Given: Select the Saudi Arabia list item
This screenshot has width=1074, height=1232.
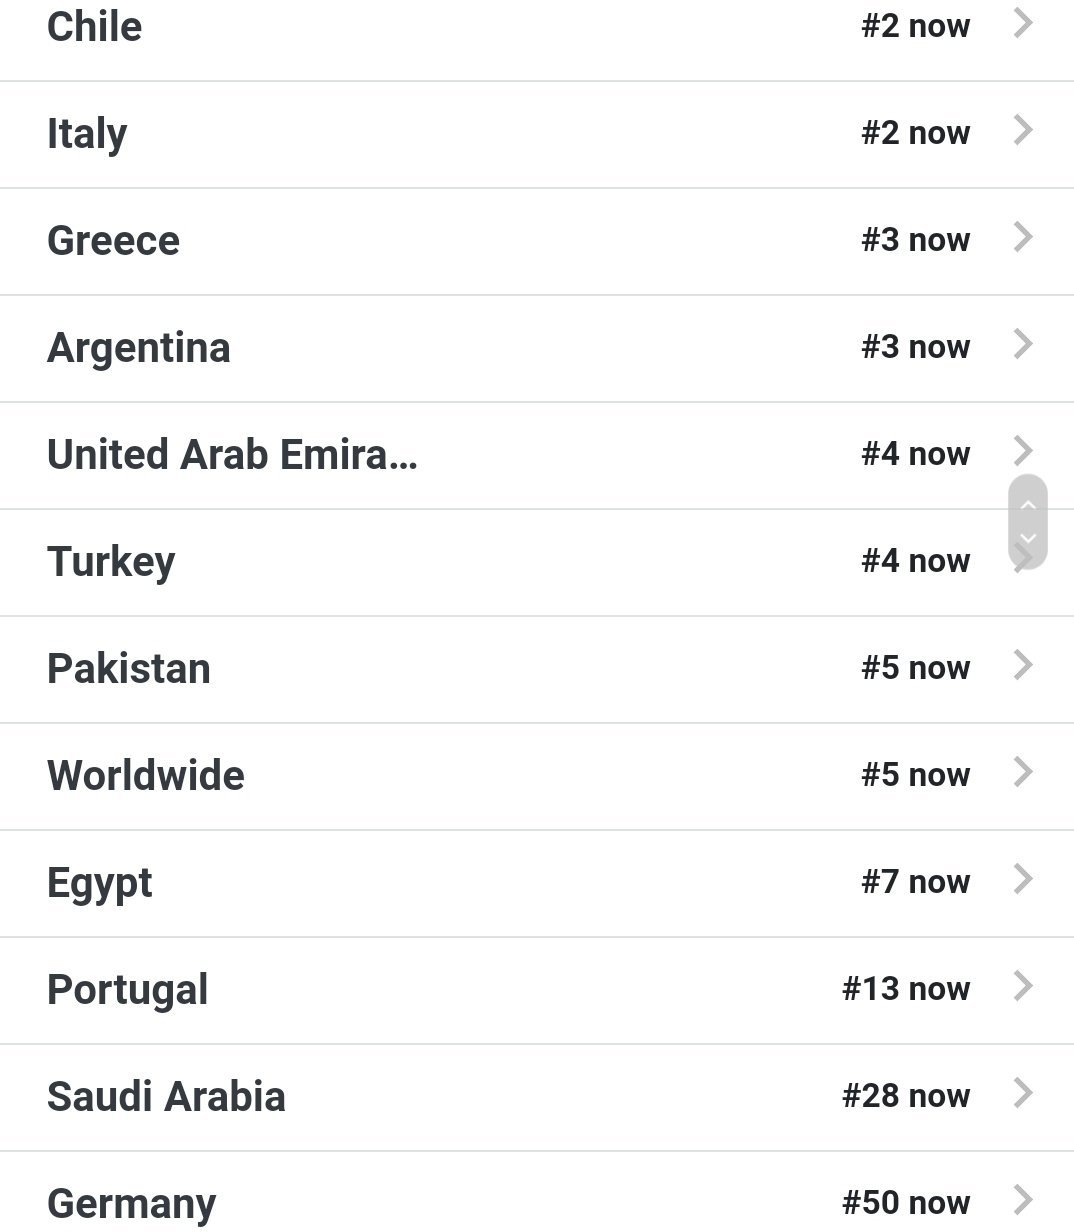Looking at the screenshot, I should tap(166, 1097).
